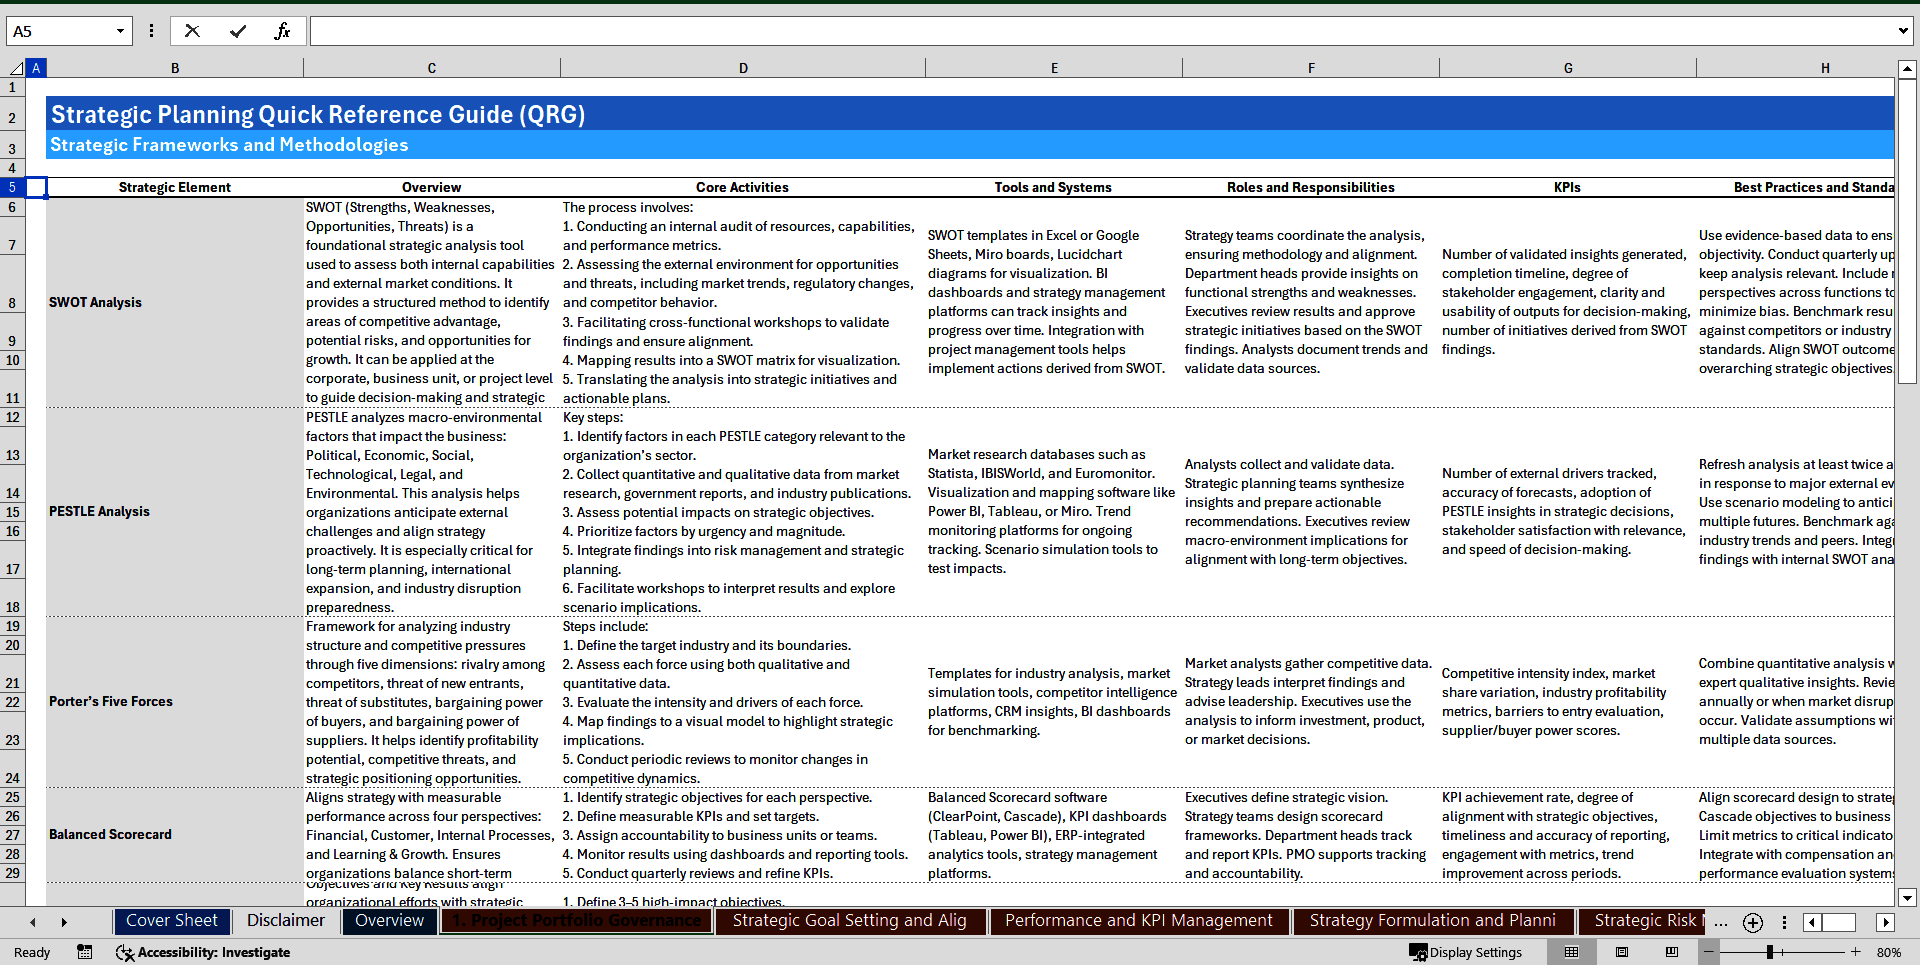Click the Insert Function (fx) icon
1920x966 pixels.
[284, 30]
